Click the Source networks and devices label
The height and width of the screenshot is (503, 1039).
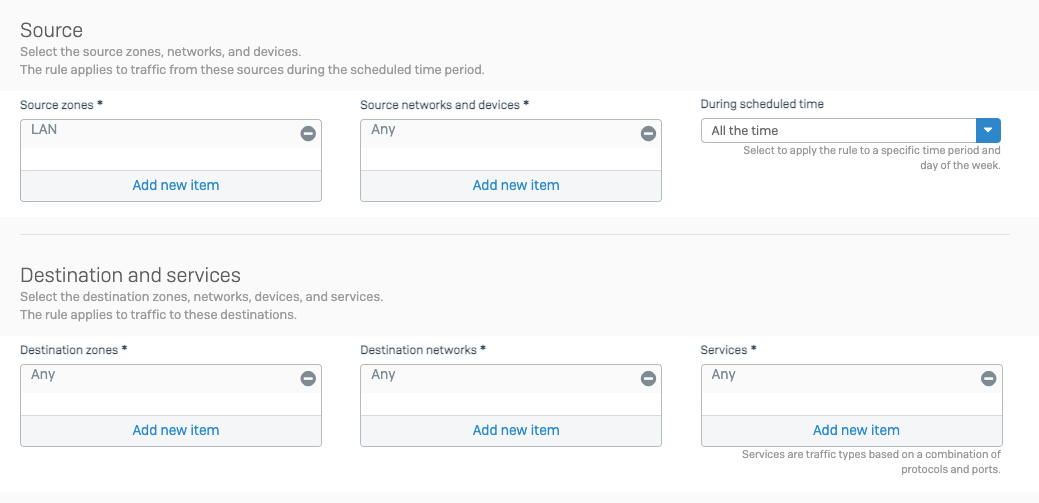(x=445, y=105)
